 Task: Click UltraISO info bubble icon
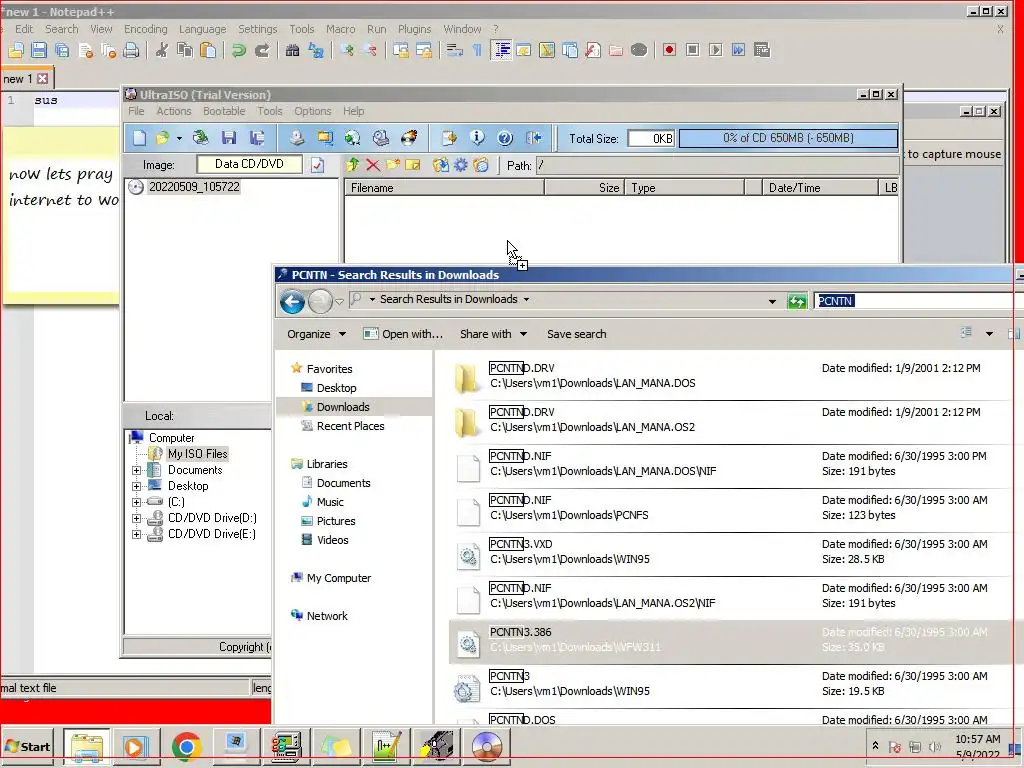477,138
